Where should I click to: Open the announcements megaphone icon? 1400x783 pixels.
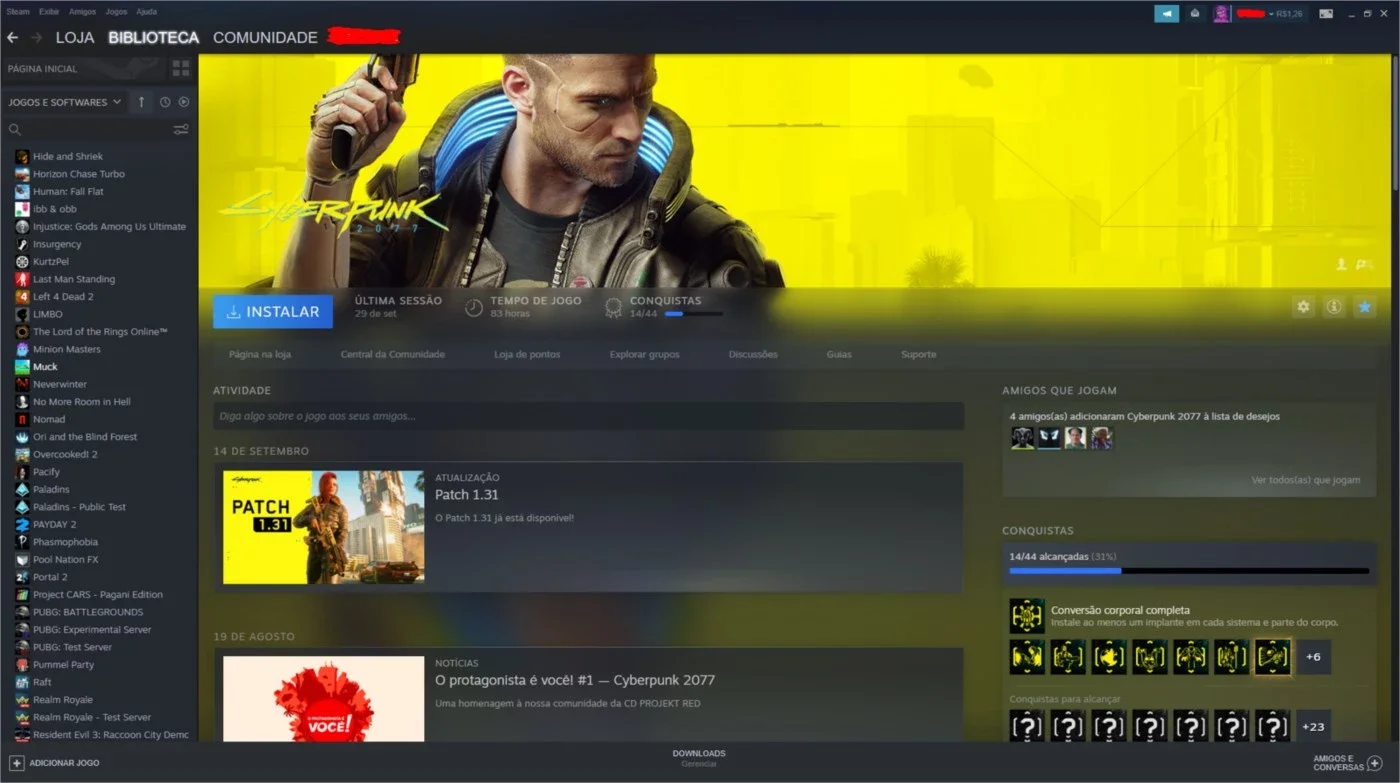(1166, 14)
